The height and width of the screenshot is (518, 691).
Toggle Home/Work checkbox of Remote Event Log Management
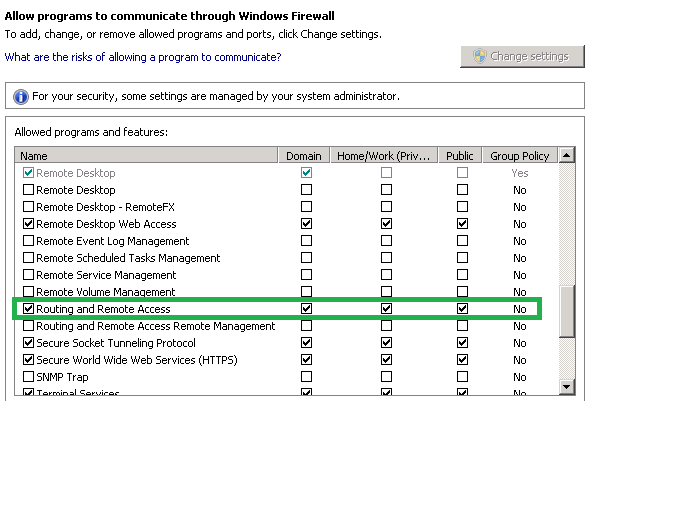click(386, 241)
